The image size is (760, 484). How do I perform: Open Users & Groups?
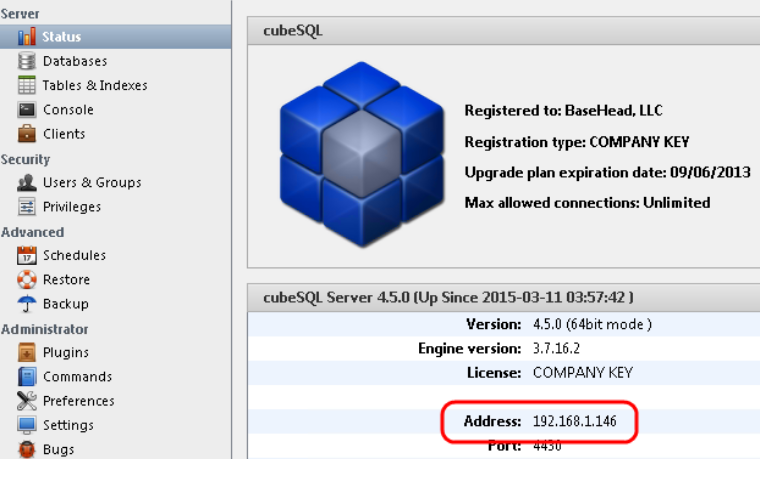coord(92,182)
